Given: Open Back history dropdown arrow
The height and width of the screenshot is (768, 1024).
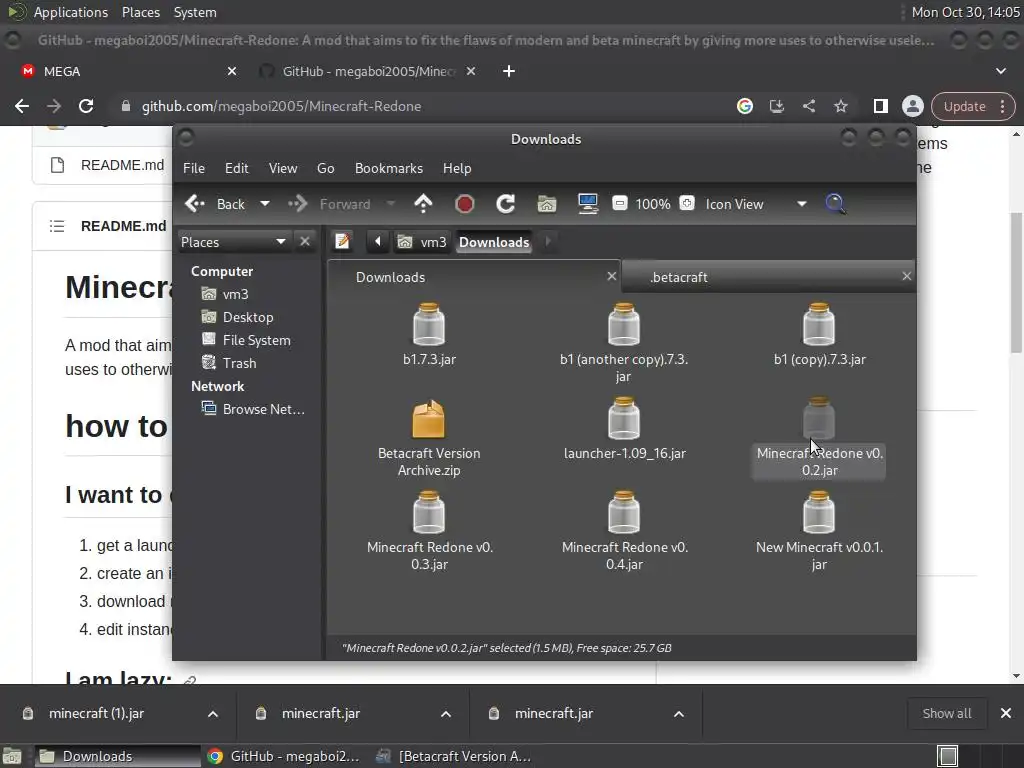Looking at the screenshot, I should pyautogui.click(x=264, y=204).
